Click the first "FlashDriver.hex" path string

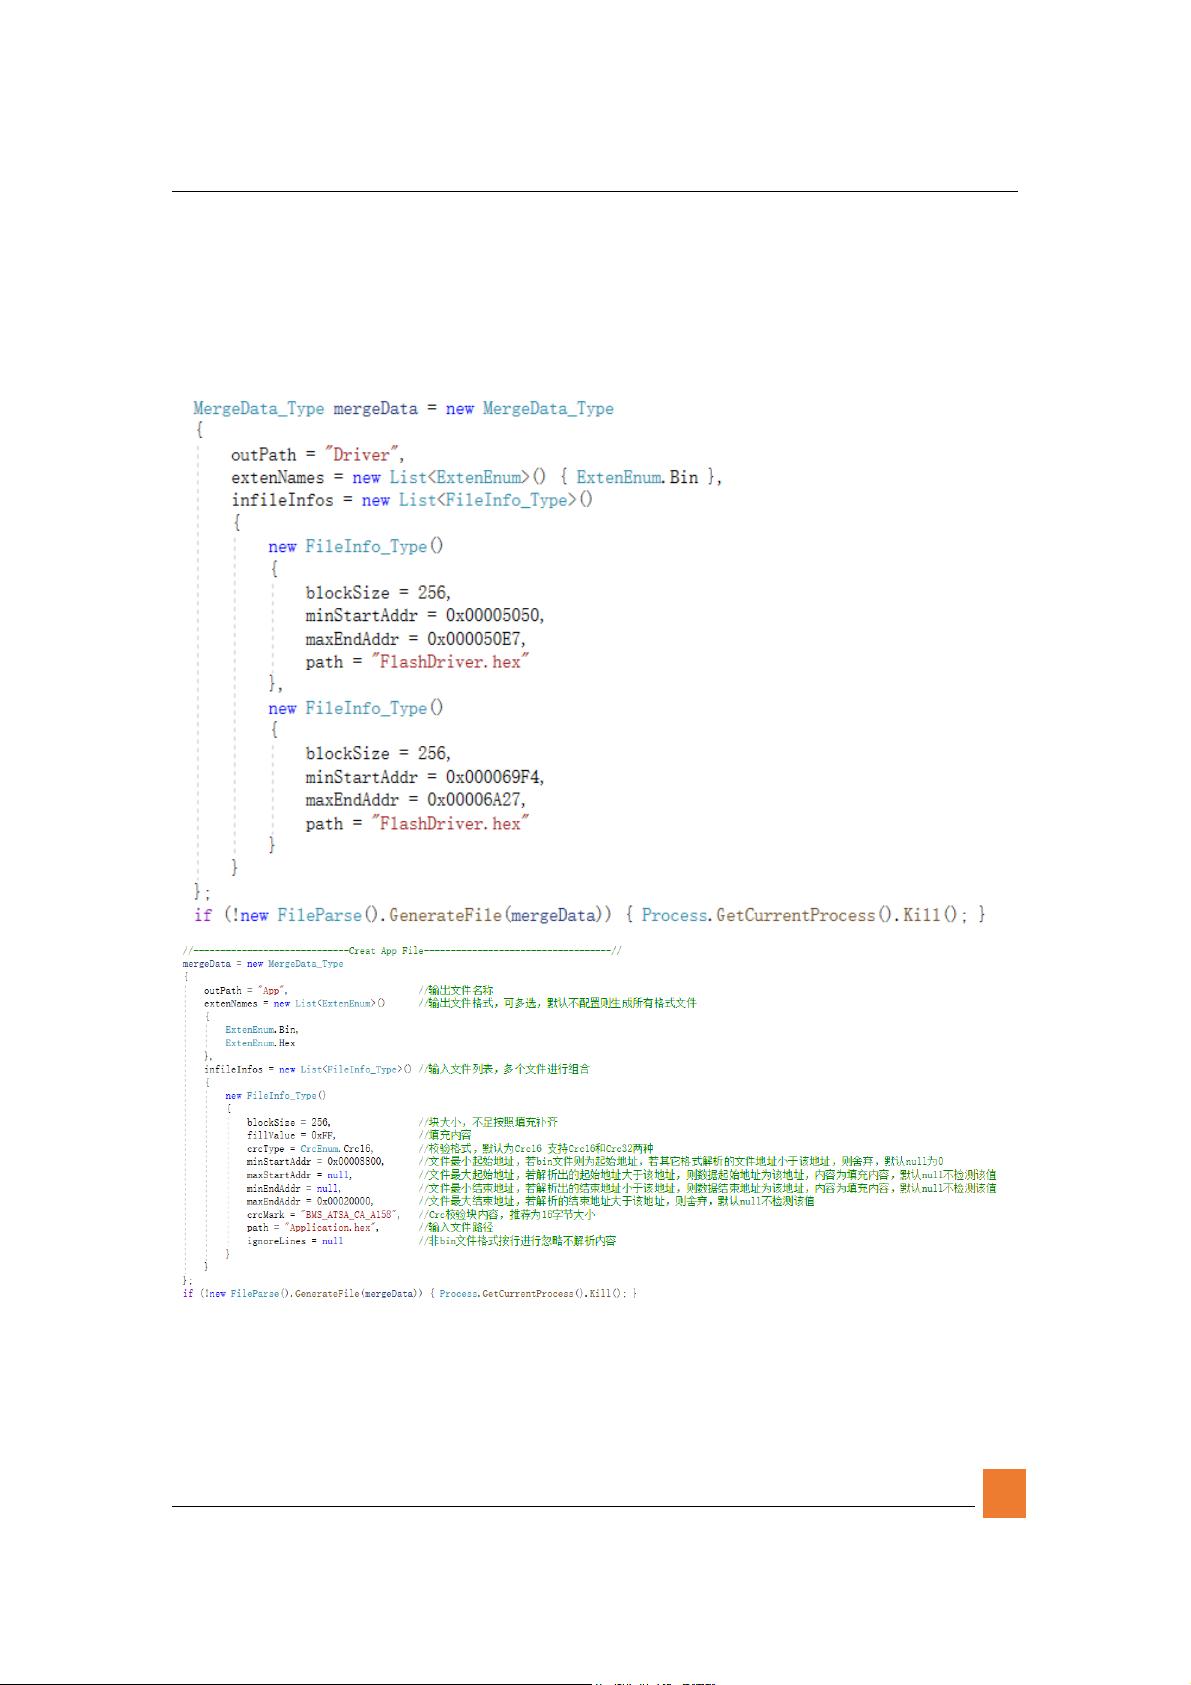(449, 661)
